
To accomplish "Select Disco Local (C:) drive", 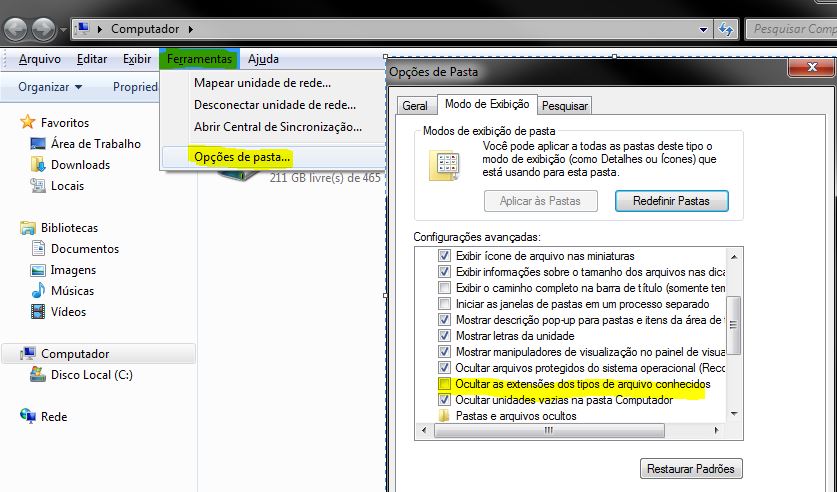I will point(91,375).
